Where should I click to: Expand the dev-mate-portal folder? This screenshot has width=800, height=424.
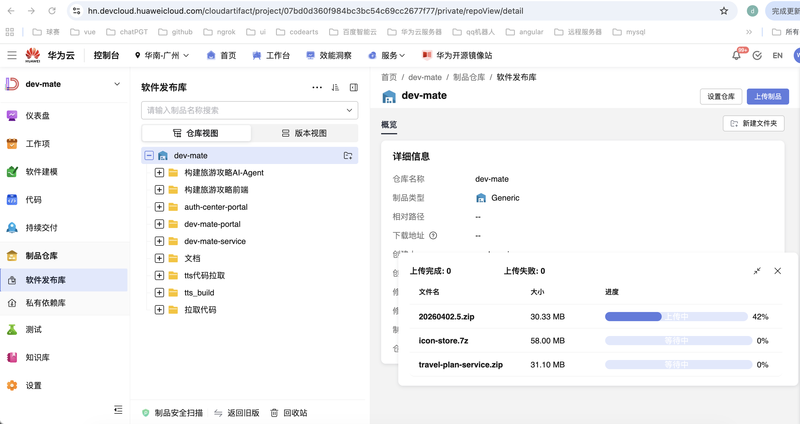point(159,224)
